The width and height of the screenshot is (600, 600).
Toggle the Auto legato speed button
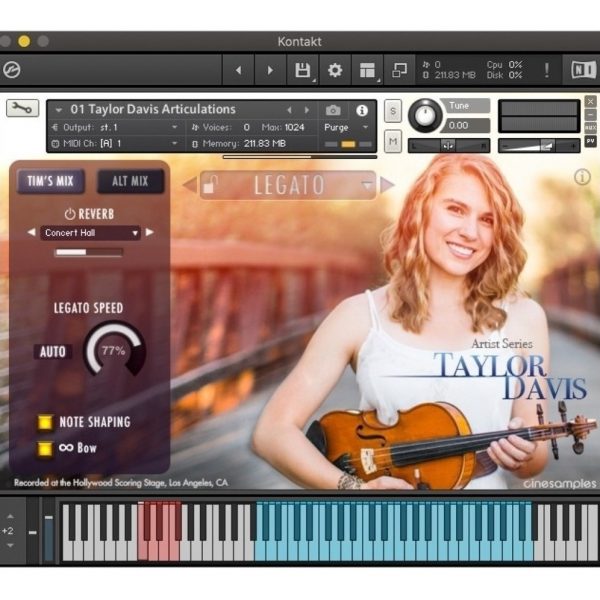click(53, 351)
